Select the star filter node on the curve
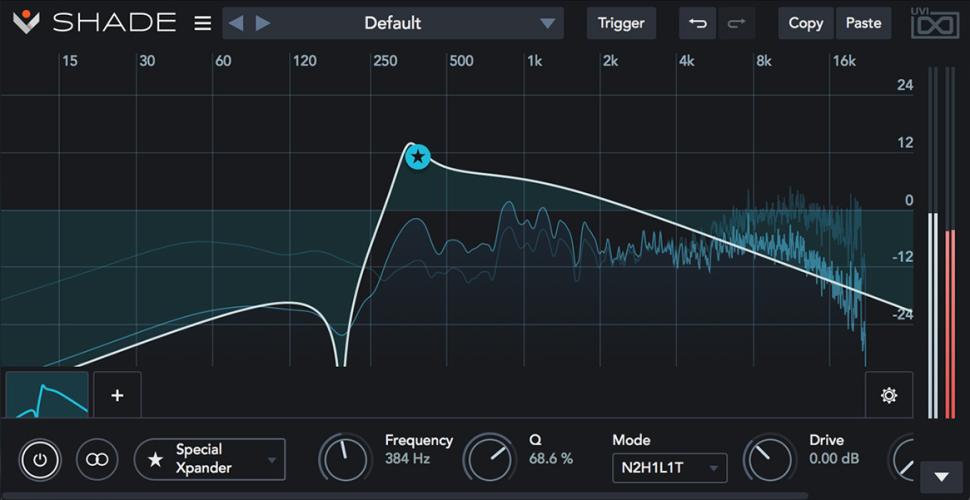The width and height of the screenshot is (970, 500). coord(418,157)
